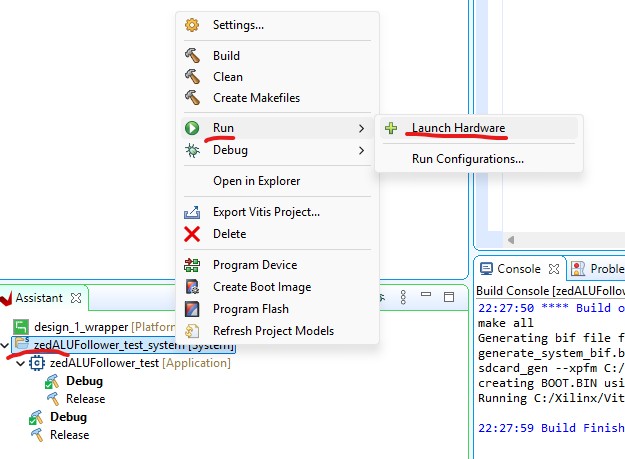Click the red Delete X icon
This screenshot has width=625, height=459.
[192, 234]
